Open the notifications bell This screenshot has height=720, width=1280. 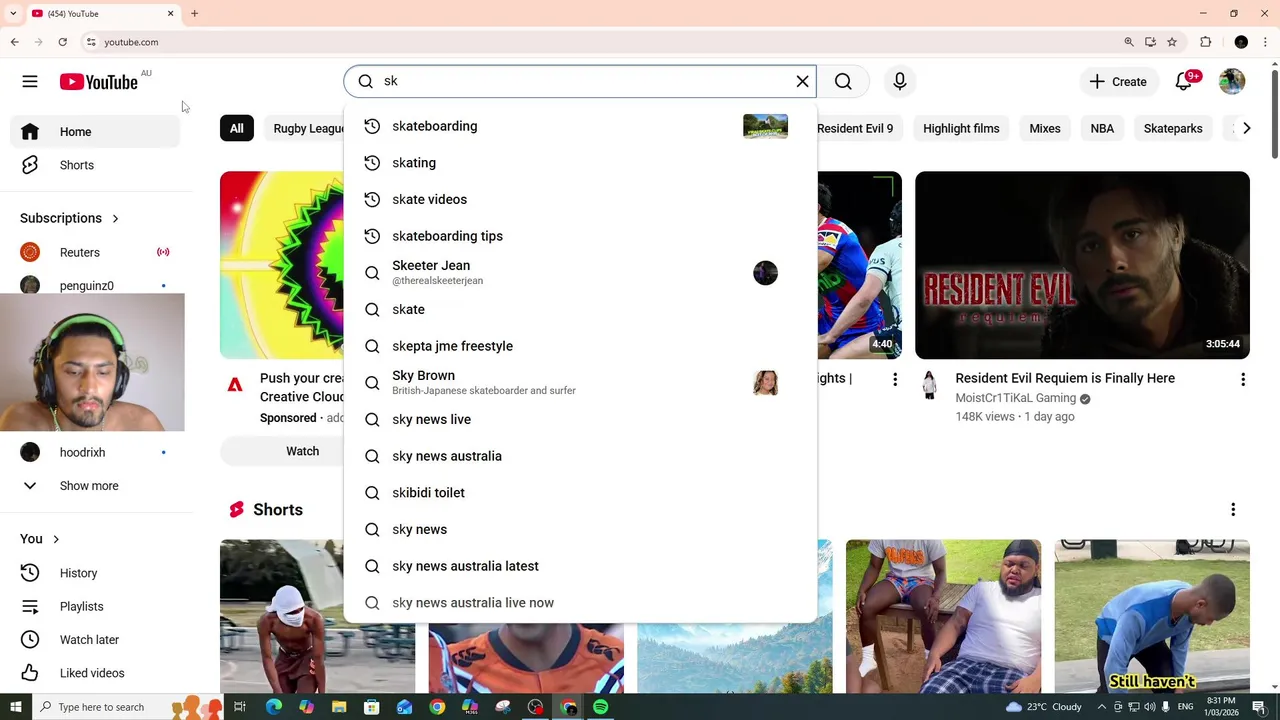[1184, 82]
